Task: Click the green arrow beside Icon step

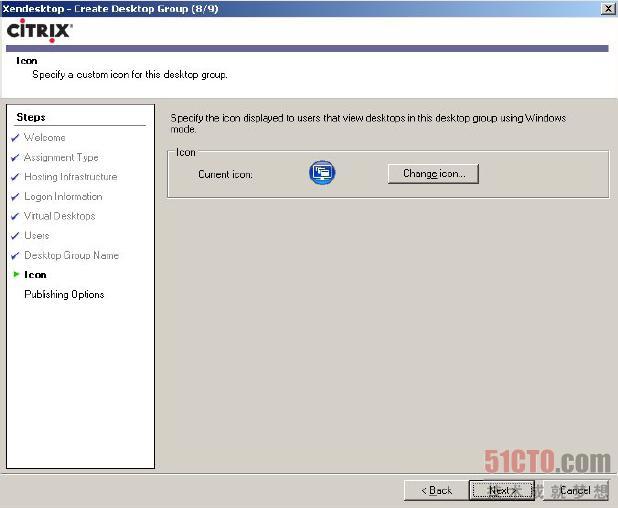Action: (16, 274)
